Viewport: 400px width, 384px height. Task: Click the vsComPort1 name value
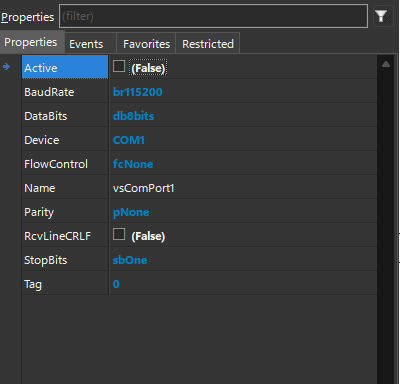point(144,188)
